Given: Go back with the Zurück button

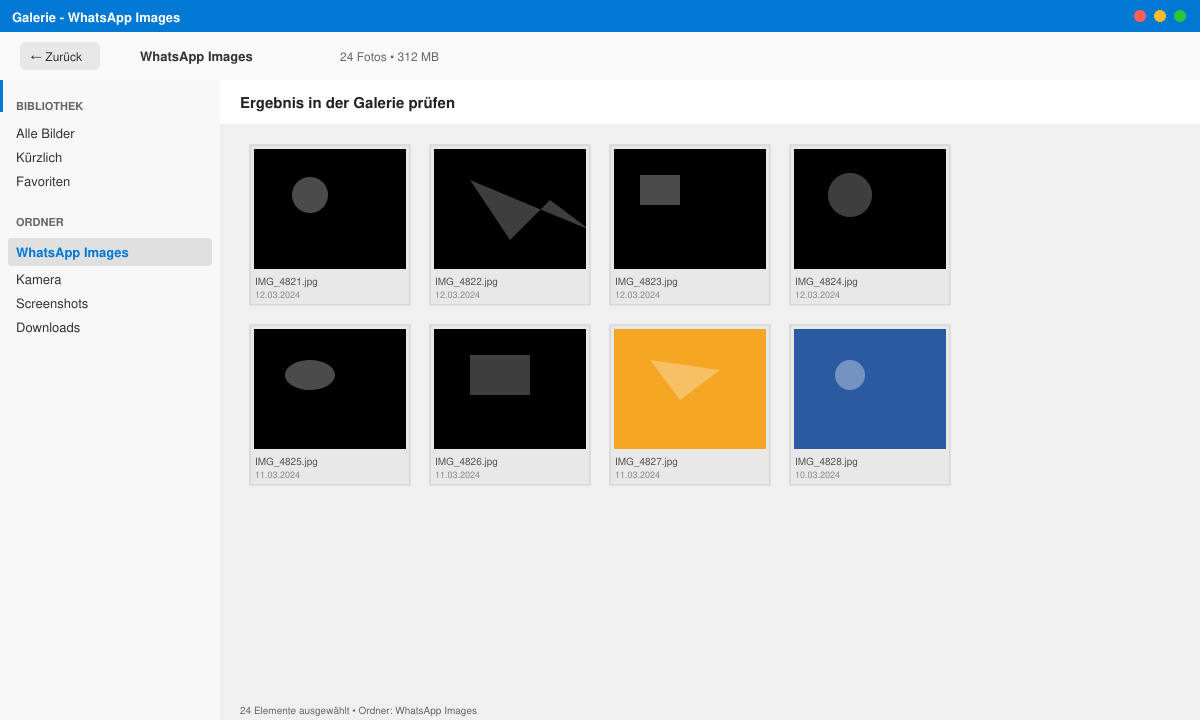Looking at the screenshot, I should click(x=60, y=56).
